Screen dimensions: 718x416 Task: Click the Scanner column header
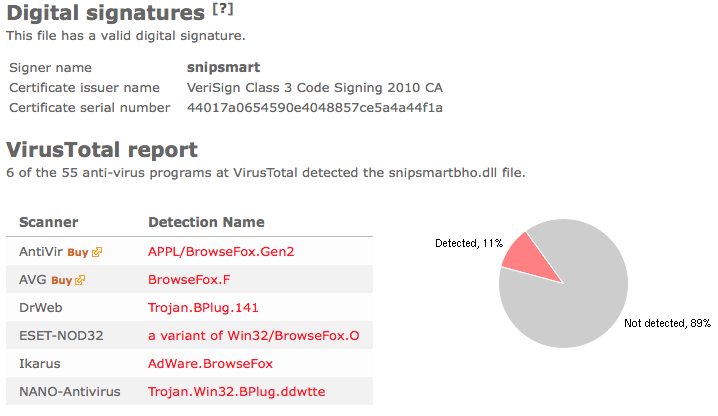49,222
